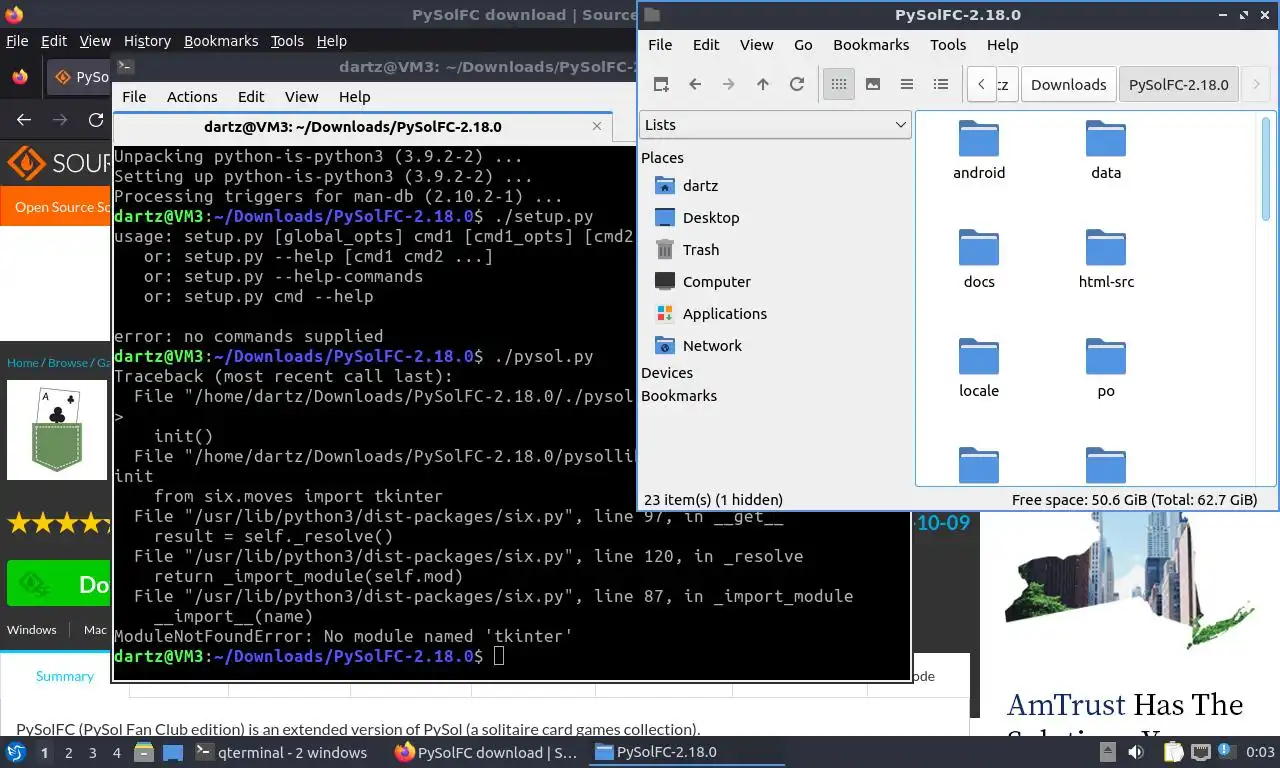Follow the Home breadcrumb link
This screenshot has height=768, width=1280.
pyautogui.click(x=22, y=362)
